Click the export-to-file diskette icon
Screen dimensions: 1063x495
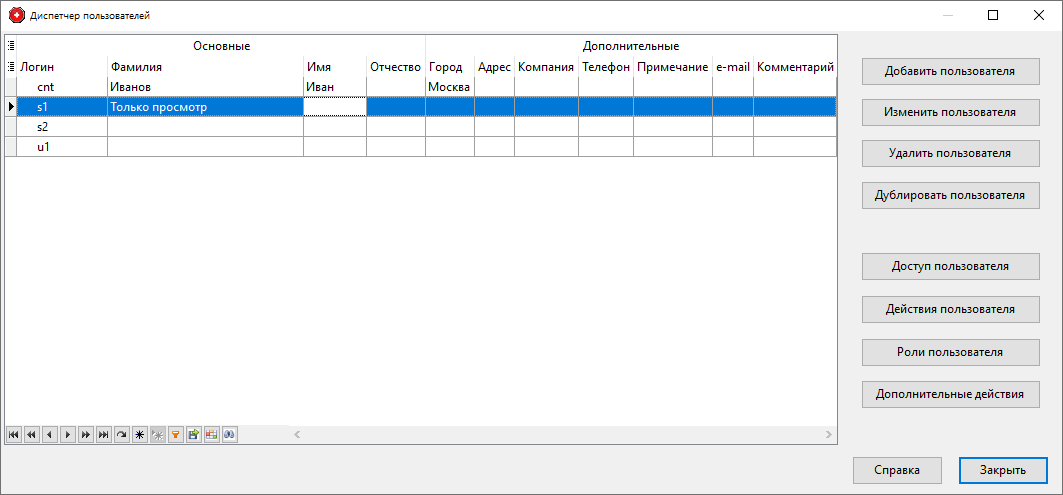pos(194,435)
